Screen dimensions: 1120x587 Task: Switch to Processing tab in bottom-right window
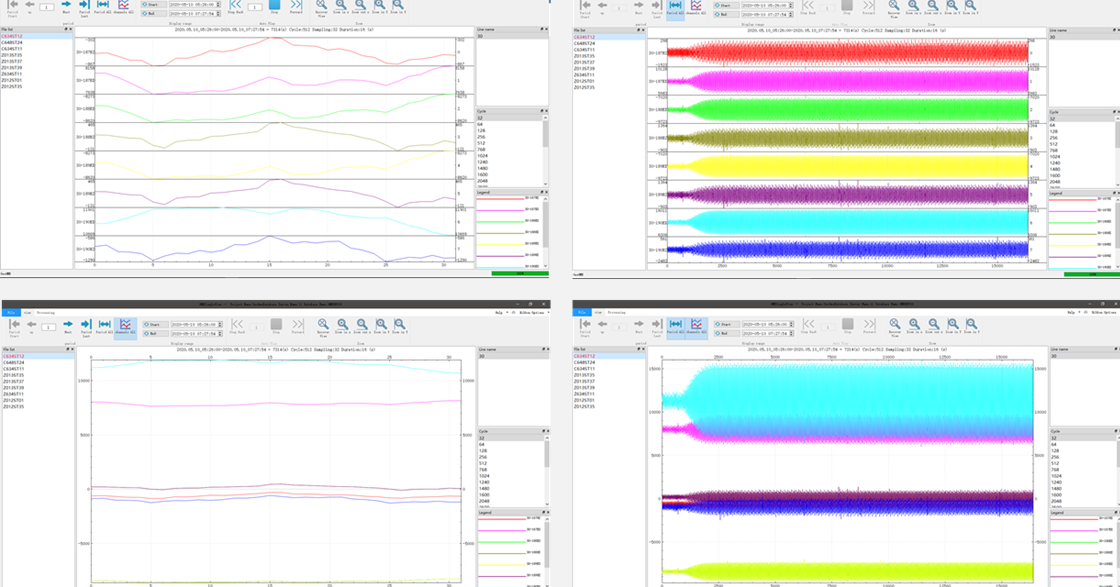617,313
